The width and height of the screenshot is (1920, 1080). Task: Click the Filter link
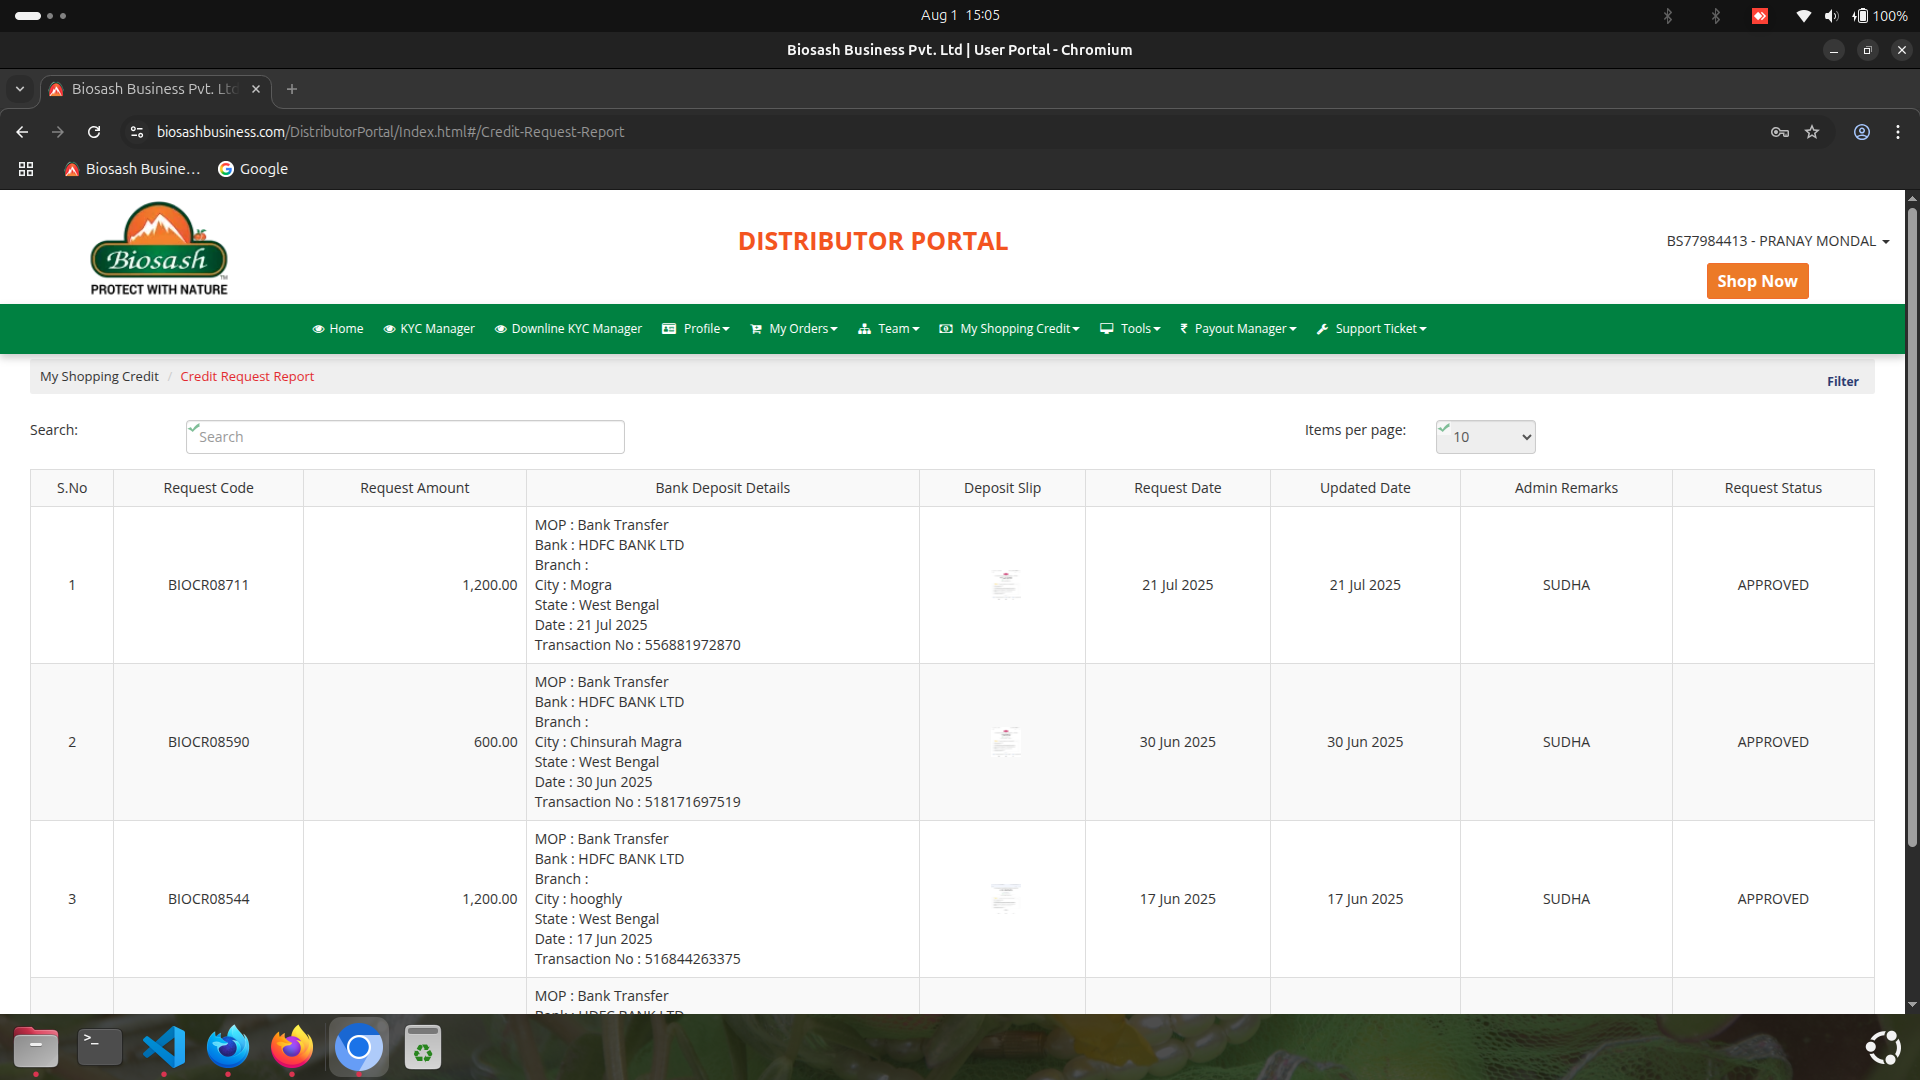click(x=1842, y=381)
